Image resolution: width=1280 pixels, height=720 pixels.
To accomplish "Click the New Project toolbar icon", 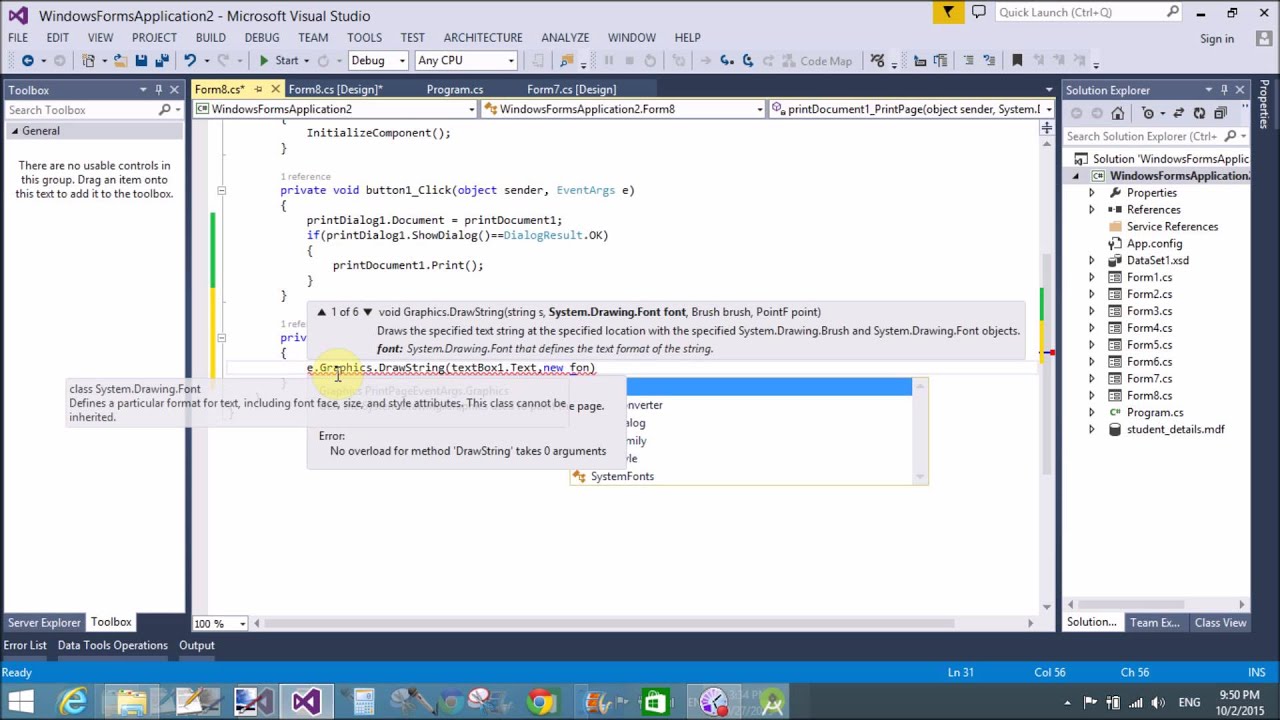I will point(89,61).
